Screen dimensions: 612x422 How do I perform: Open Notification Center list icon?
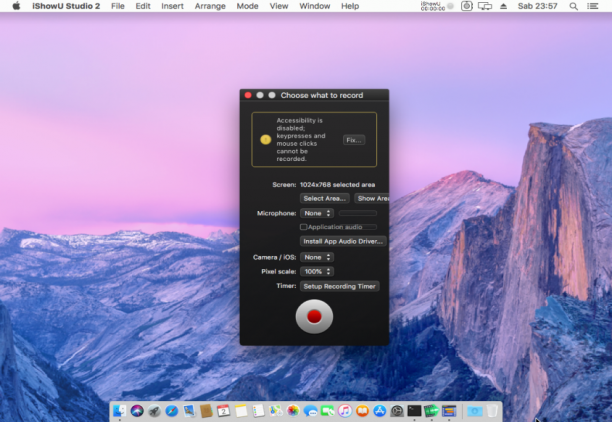(592, 6)
